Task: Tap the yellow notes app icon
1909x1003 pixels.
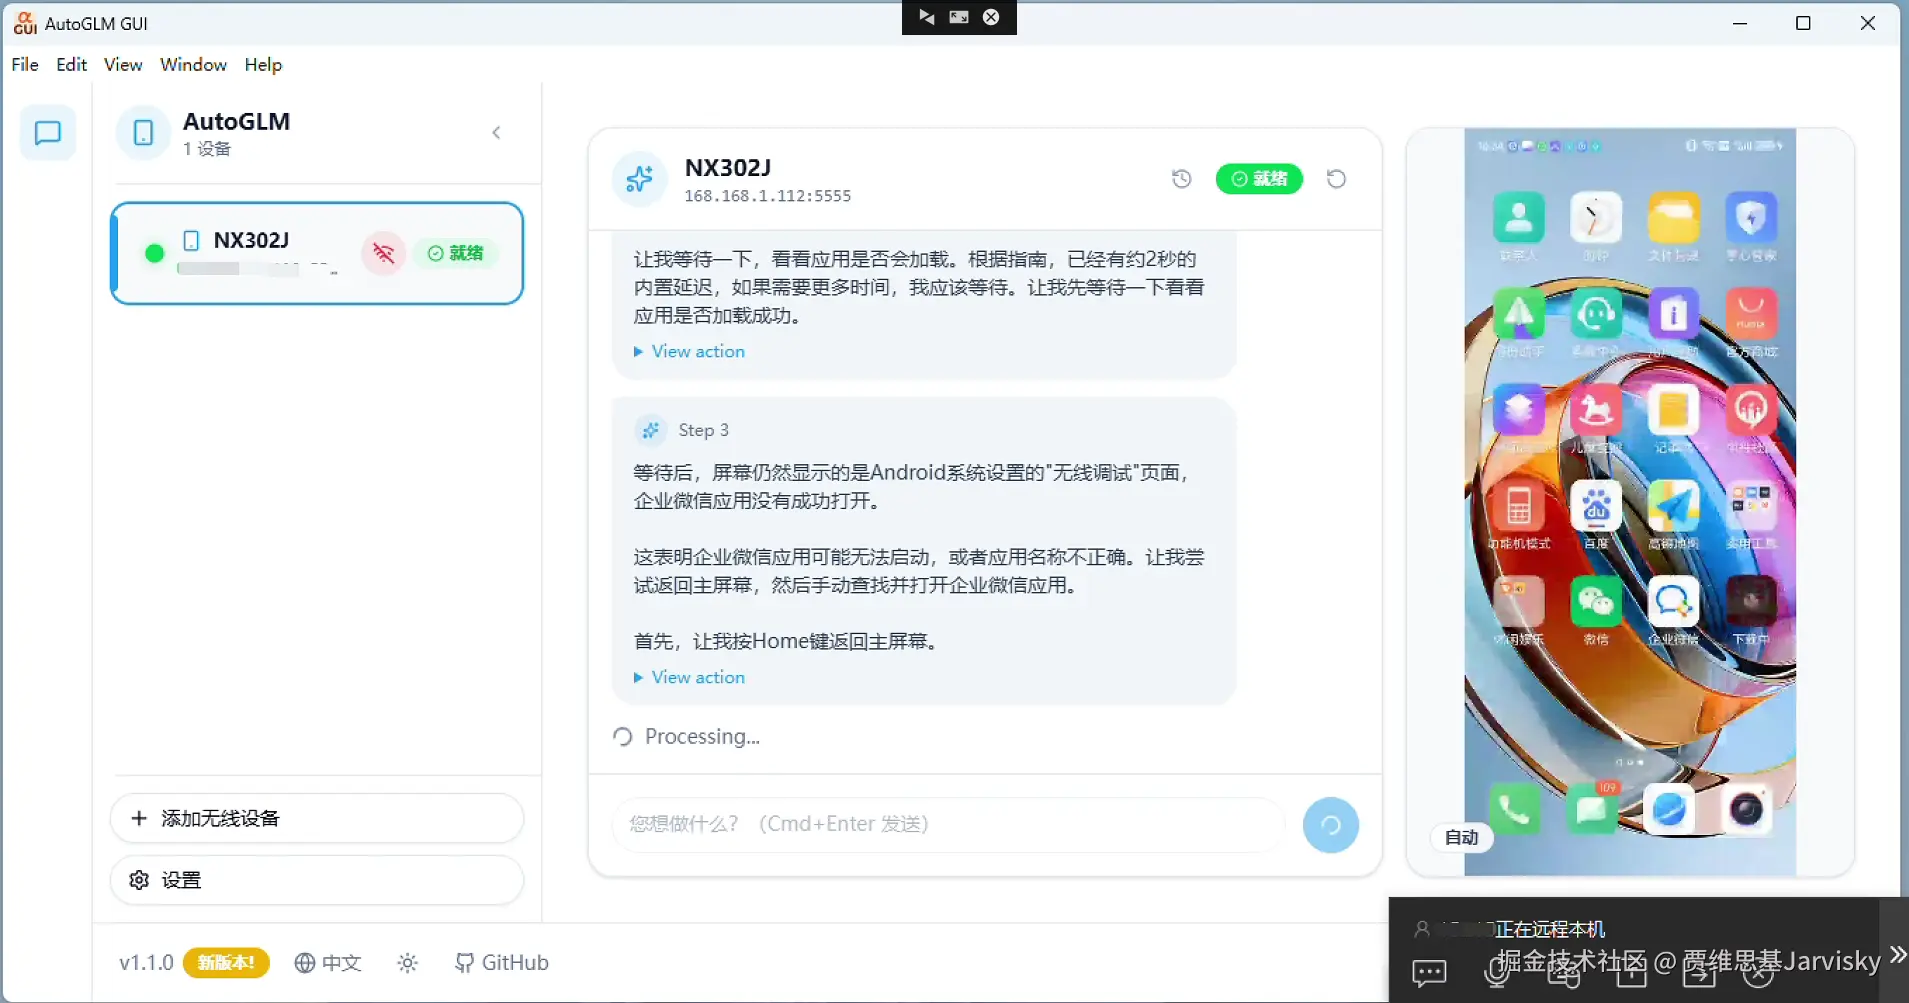Action: pyautogui.click(x=1673, y=410)
